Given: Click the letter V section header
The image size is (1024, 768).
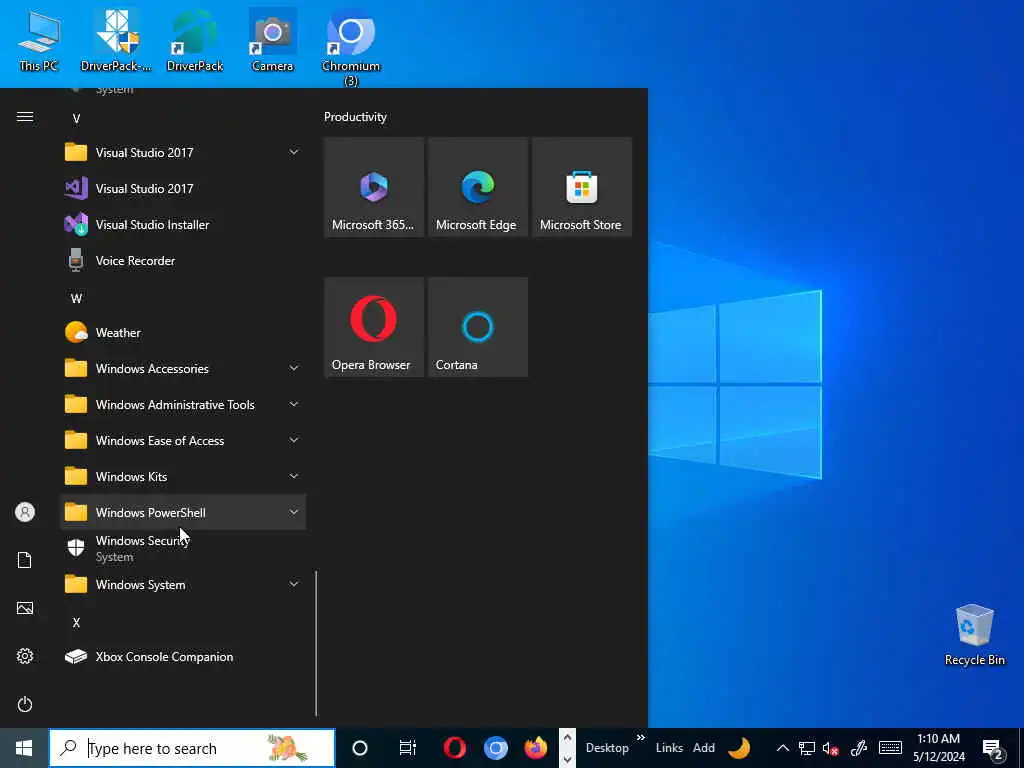Looking at the screenshot, I should (76, 118).
